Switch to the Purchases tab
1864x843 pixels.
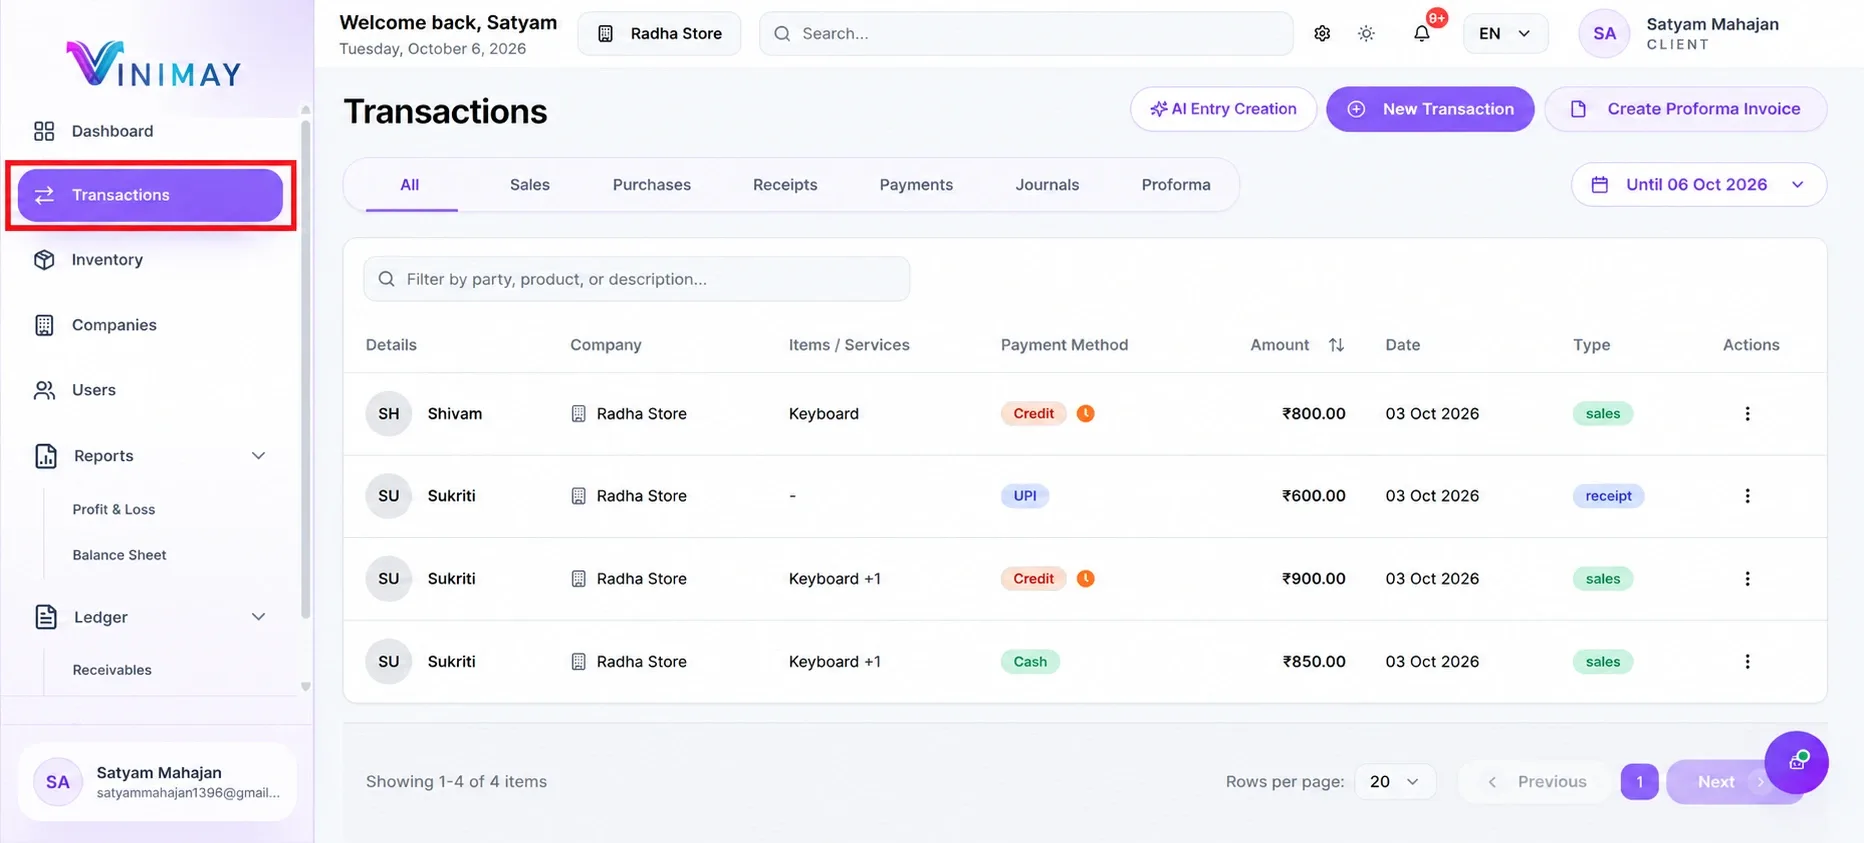[x=652, y=185]
